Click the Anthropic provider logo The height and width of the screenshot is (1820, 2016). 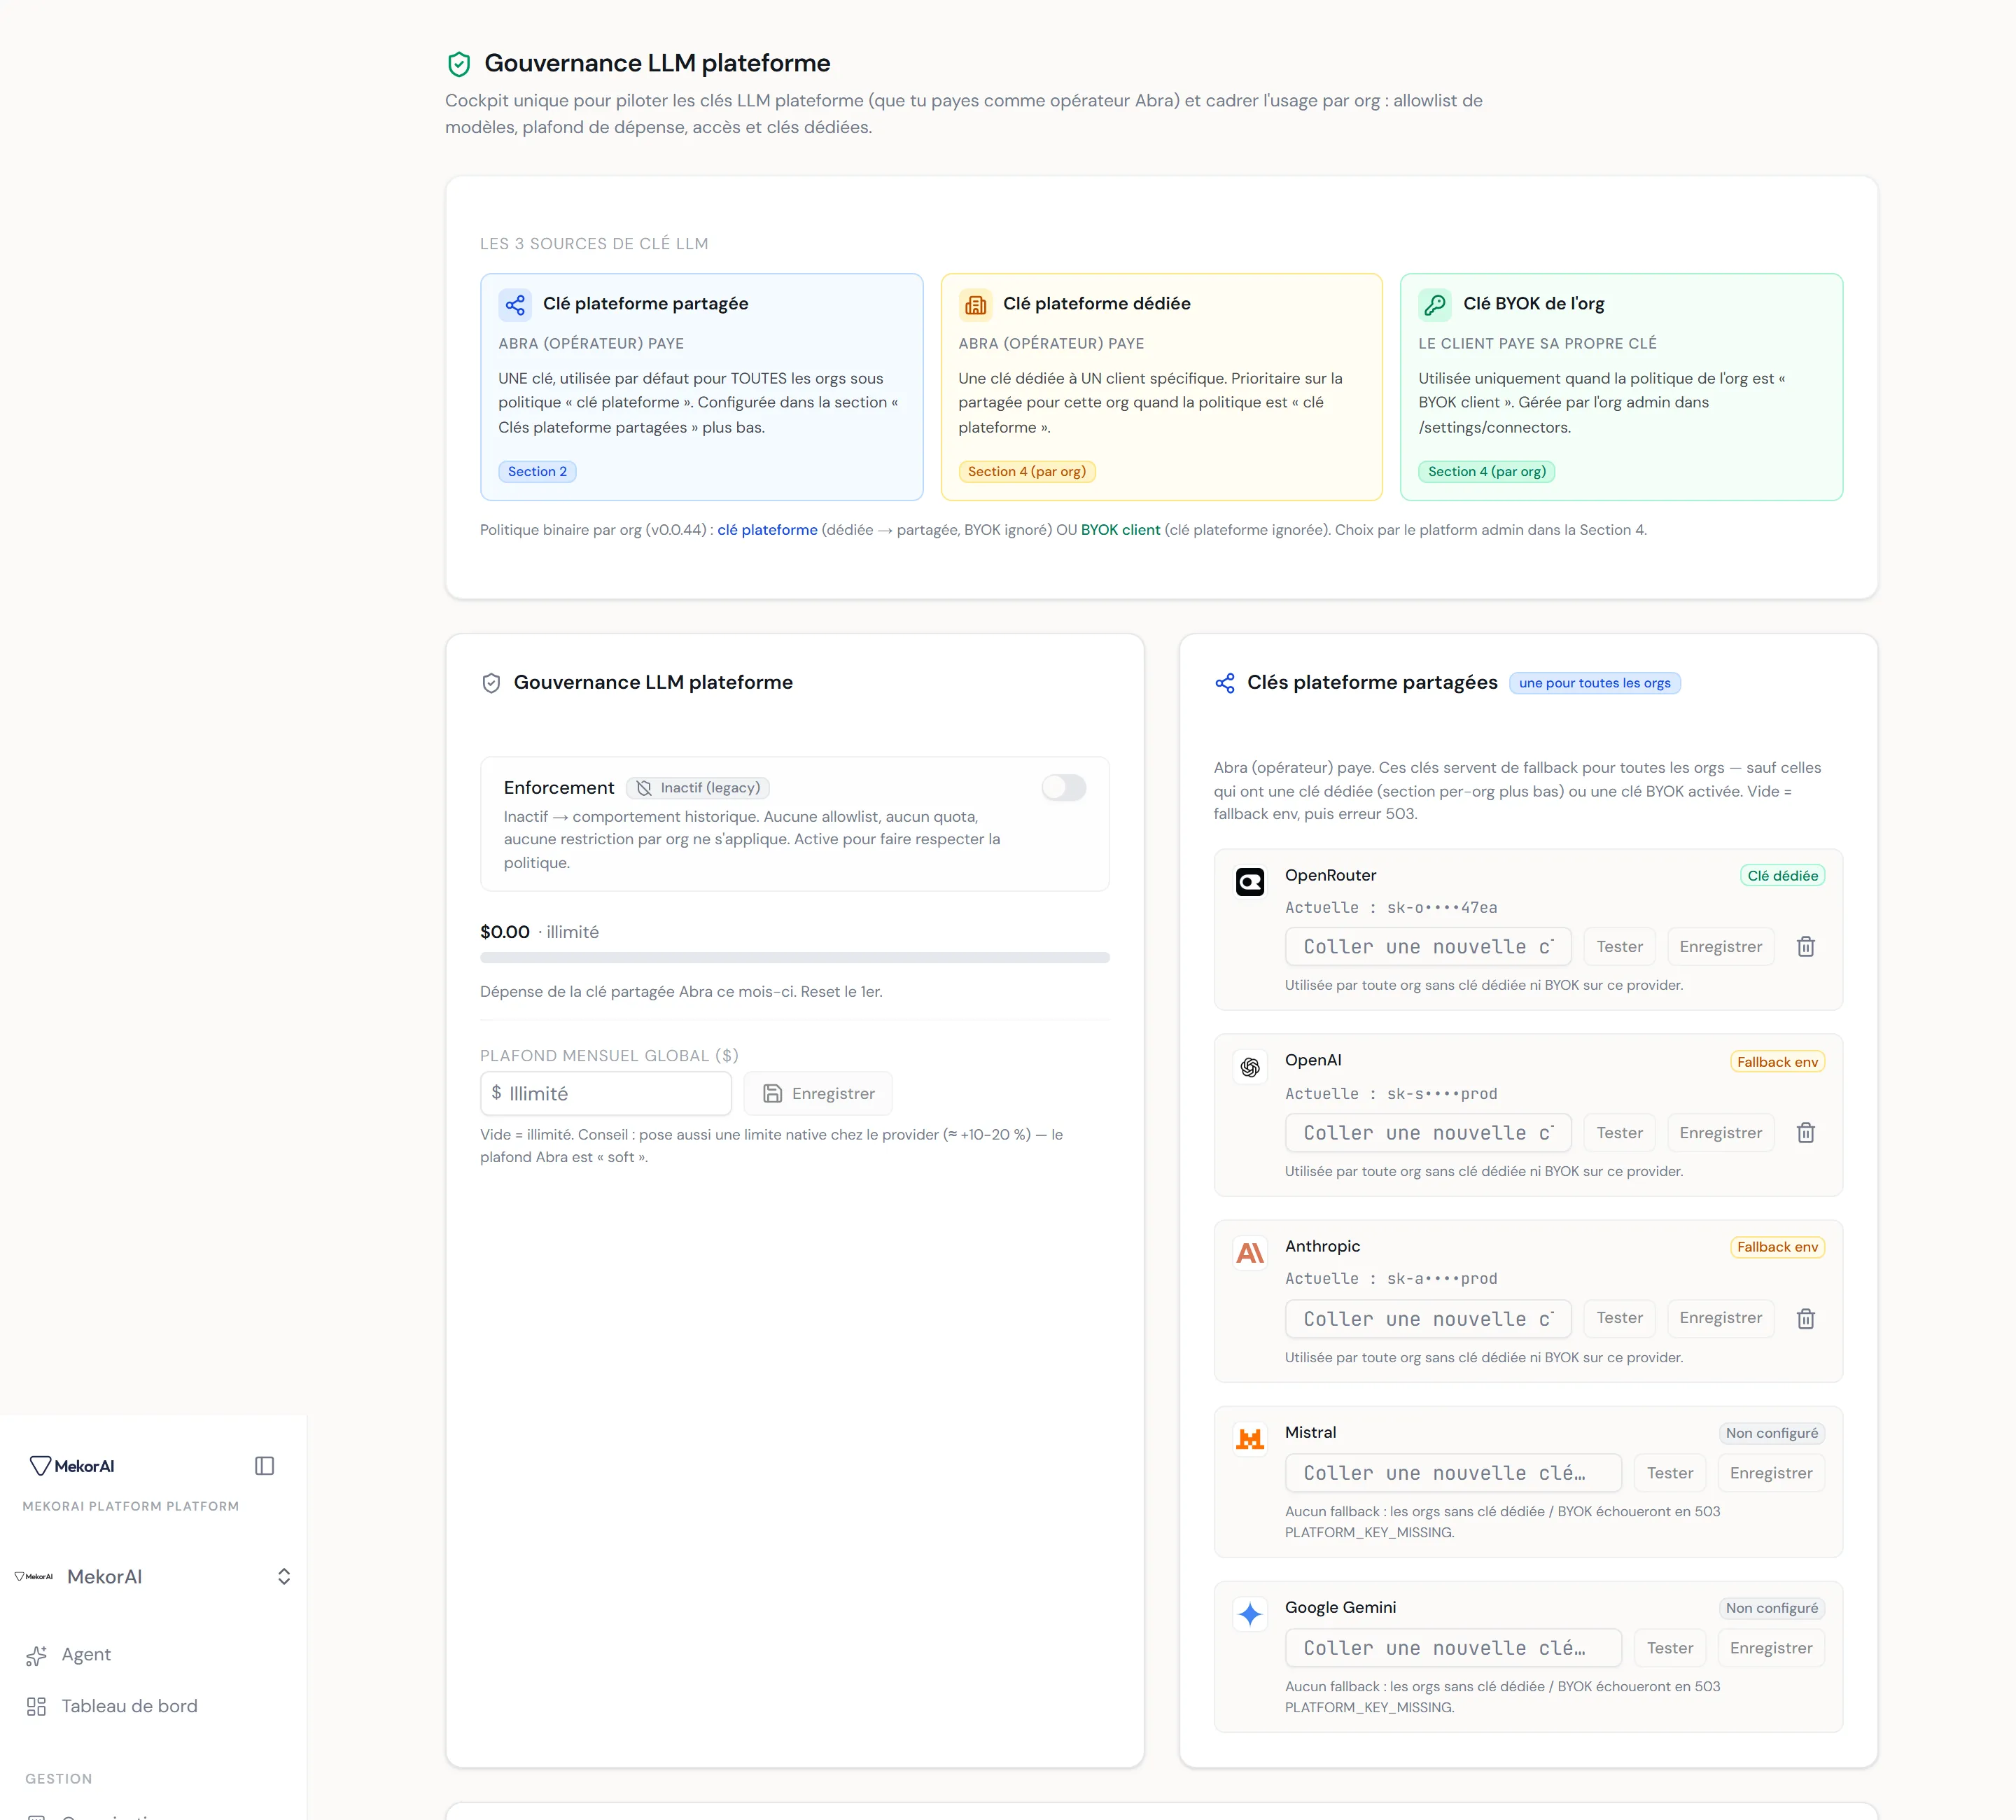click(1250, 1253)
